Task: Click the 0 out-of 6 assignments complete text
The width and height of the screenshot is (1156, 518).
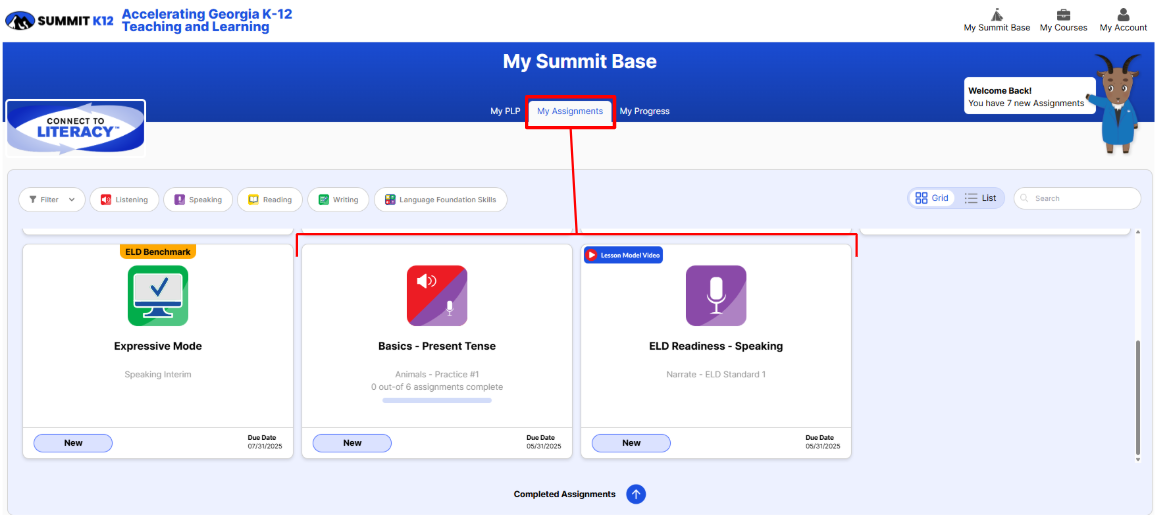Action: (x=437, y=387)
